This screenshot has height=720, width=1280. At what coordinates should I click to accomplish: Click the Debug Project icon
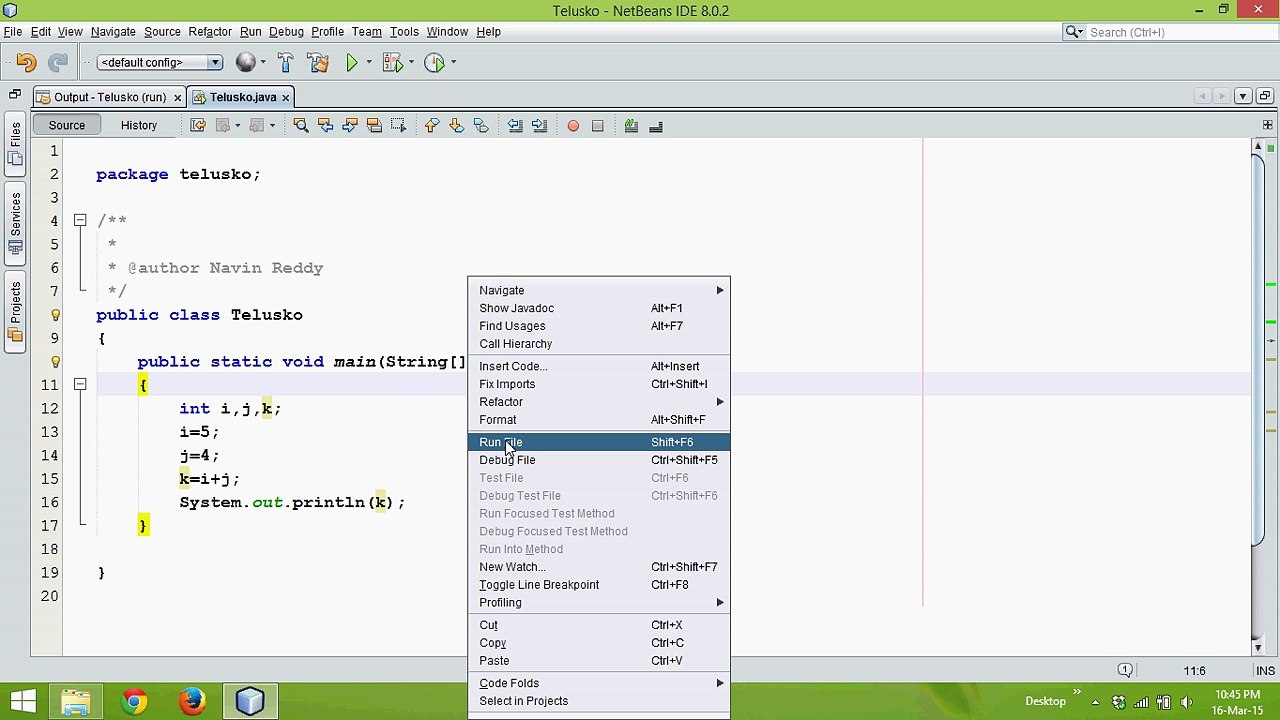point(392,62)
